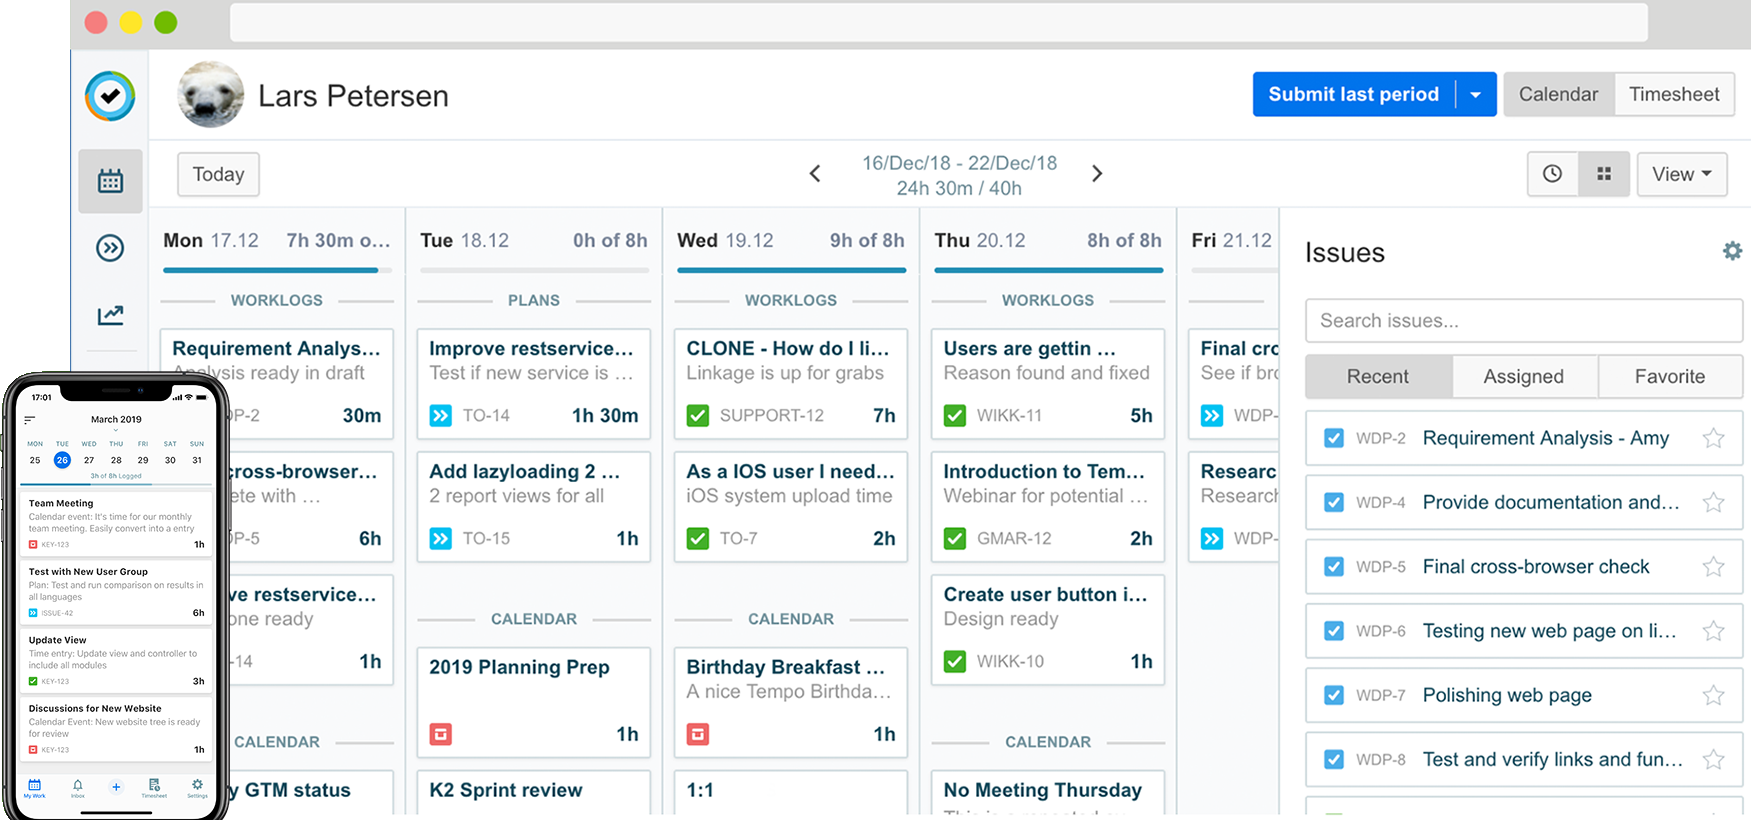Toggle the WDP-6 issue checkbox
This screenshot has height=820, width=1751.
coord(1333,631)
